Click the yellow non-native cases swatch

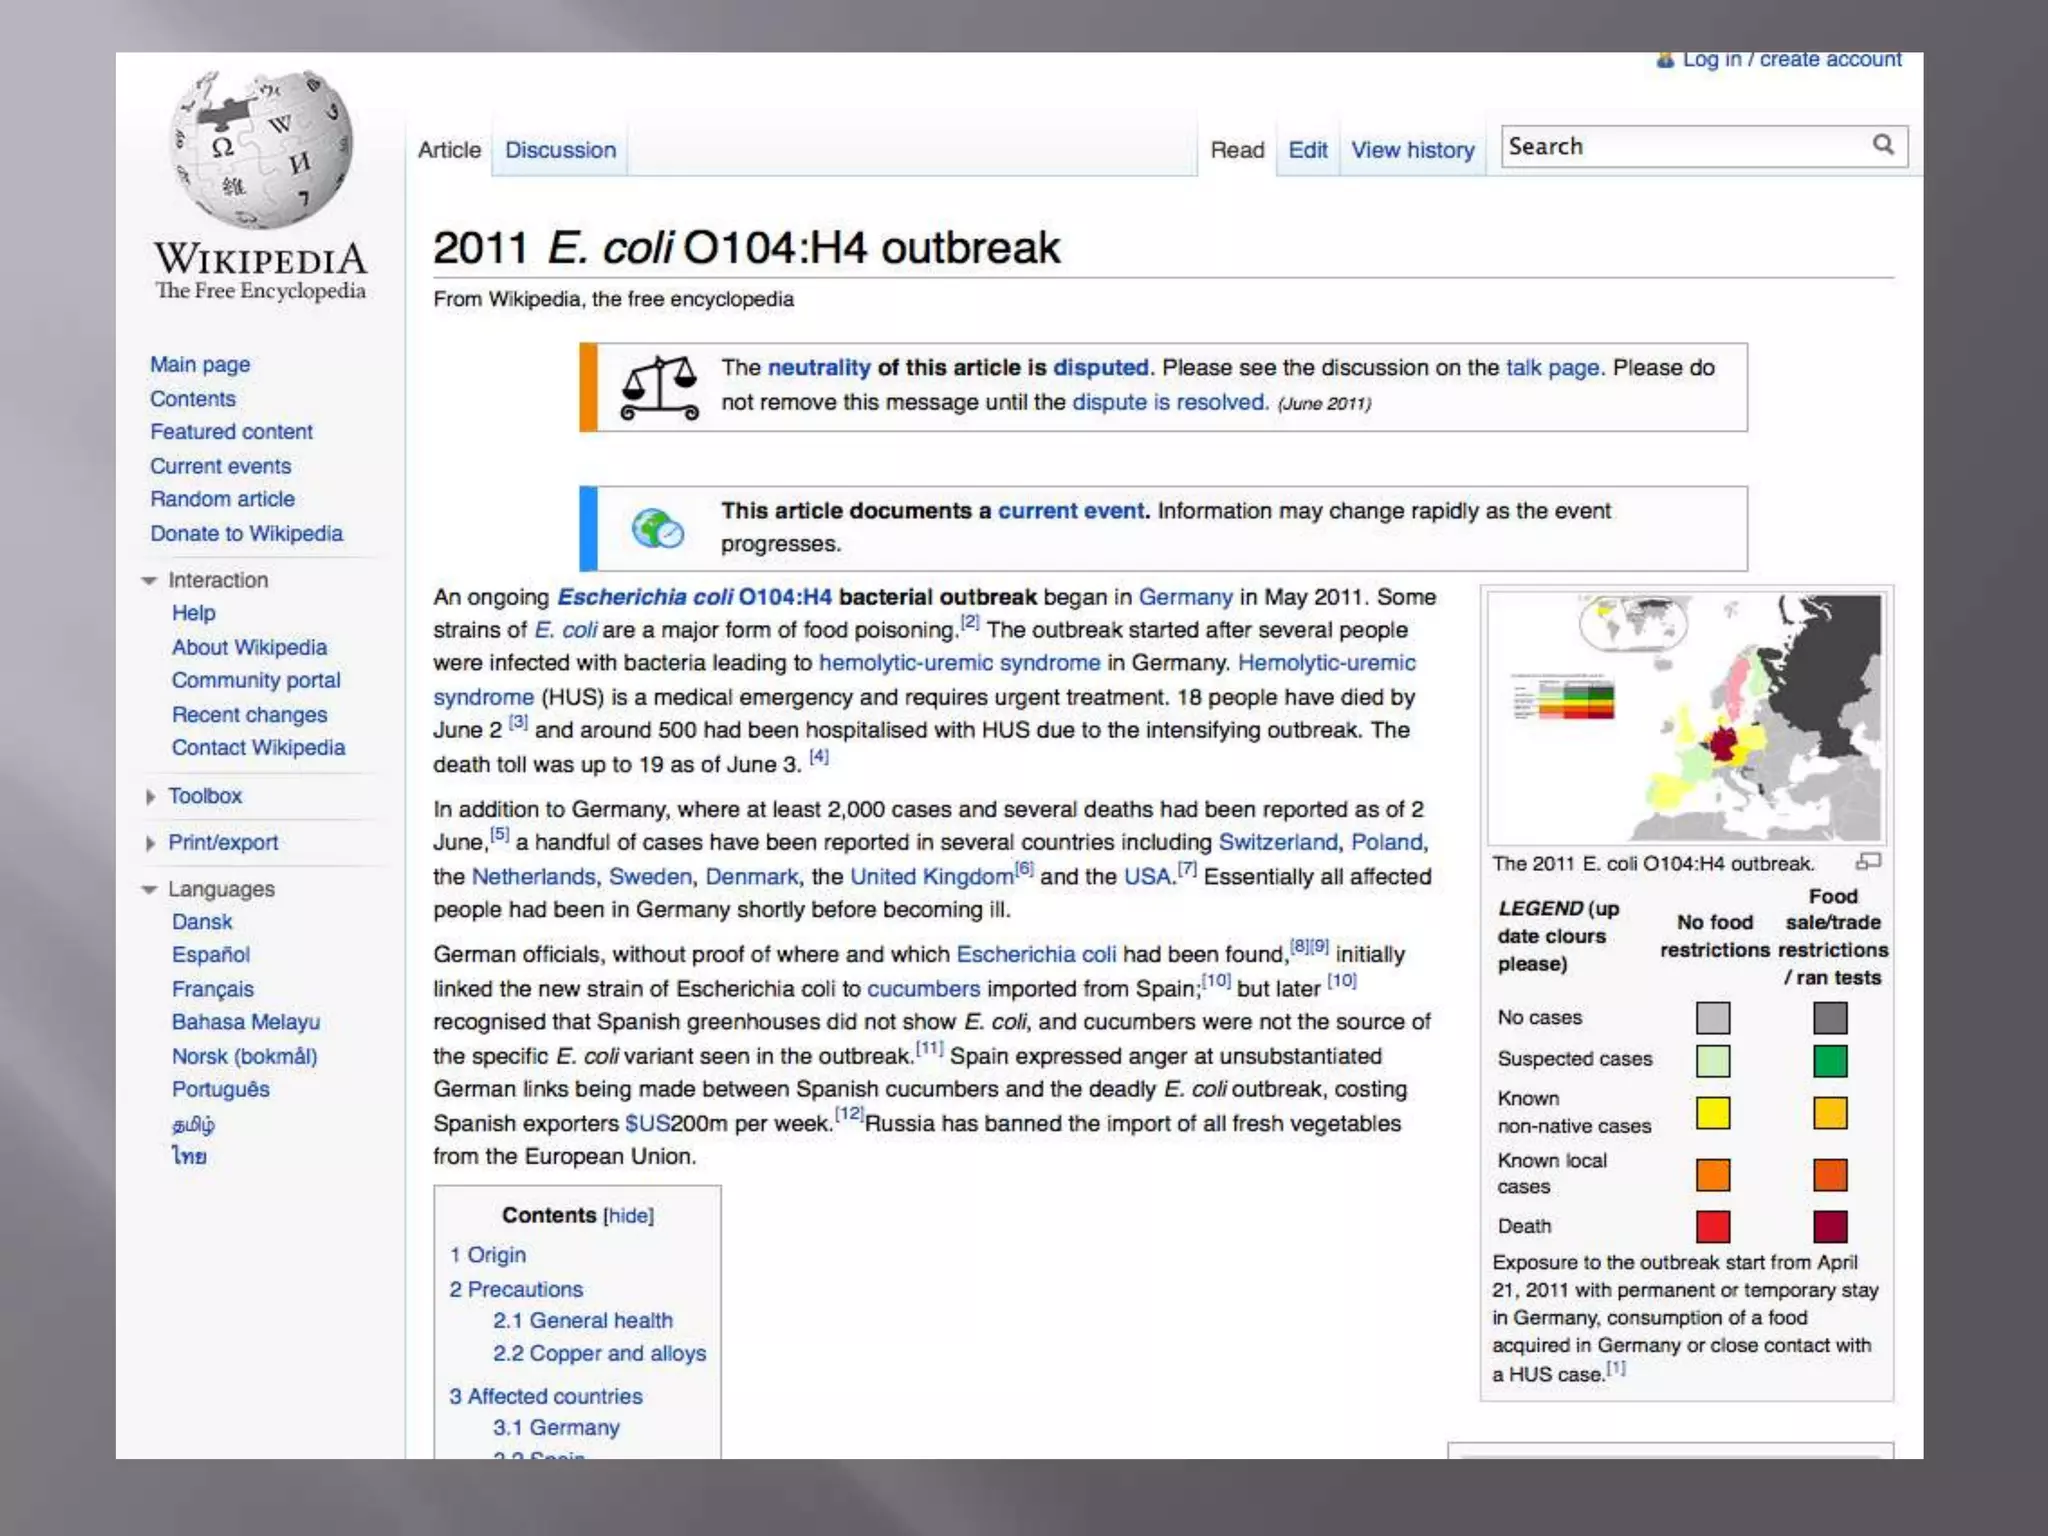coord(1712,1113)
